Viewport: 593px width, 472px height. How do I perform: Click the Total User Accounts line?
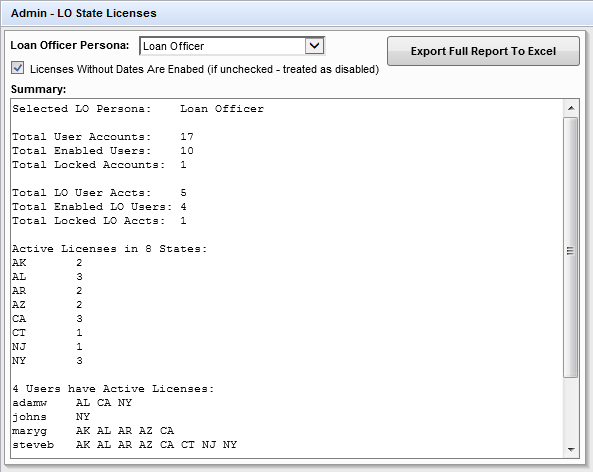click(x=103, y=137)
